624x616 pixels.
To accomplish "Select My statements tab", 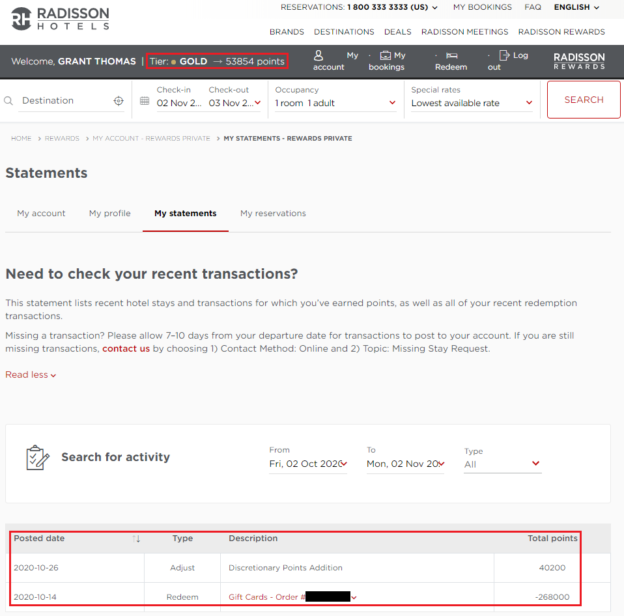I will tap(185, 214).
